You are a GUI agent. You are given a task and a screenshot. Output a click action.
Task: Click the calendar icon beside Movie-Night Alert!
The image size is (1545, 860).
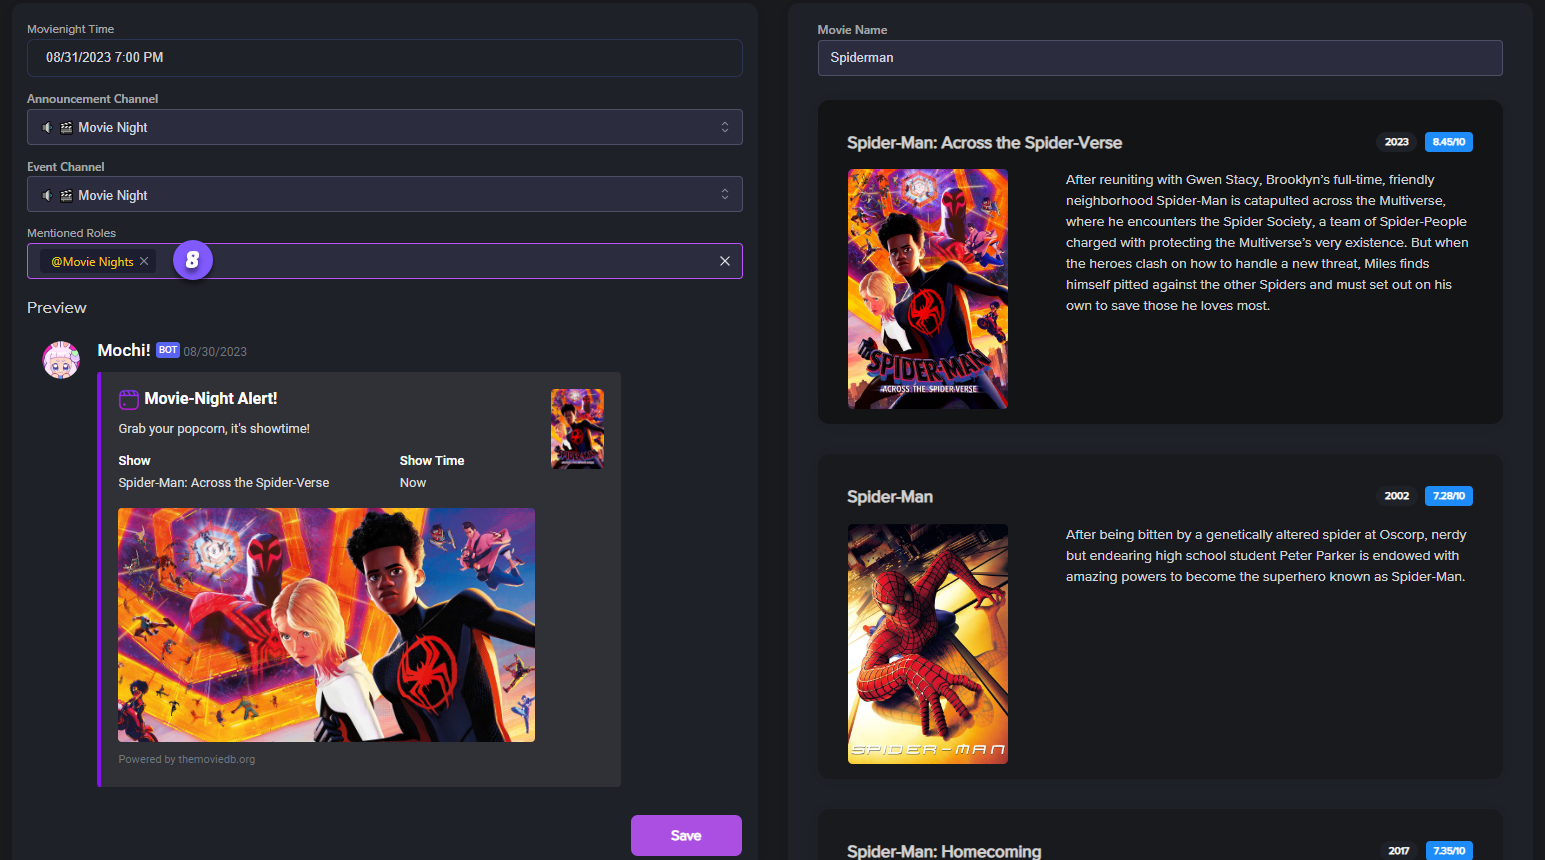click(129, 399)
